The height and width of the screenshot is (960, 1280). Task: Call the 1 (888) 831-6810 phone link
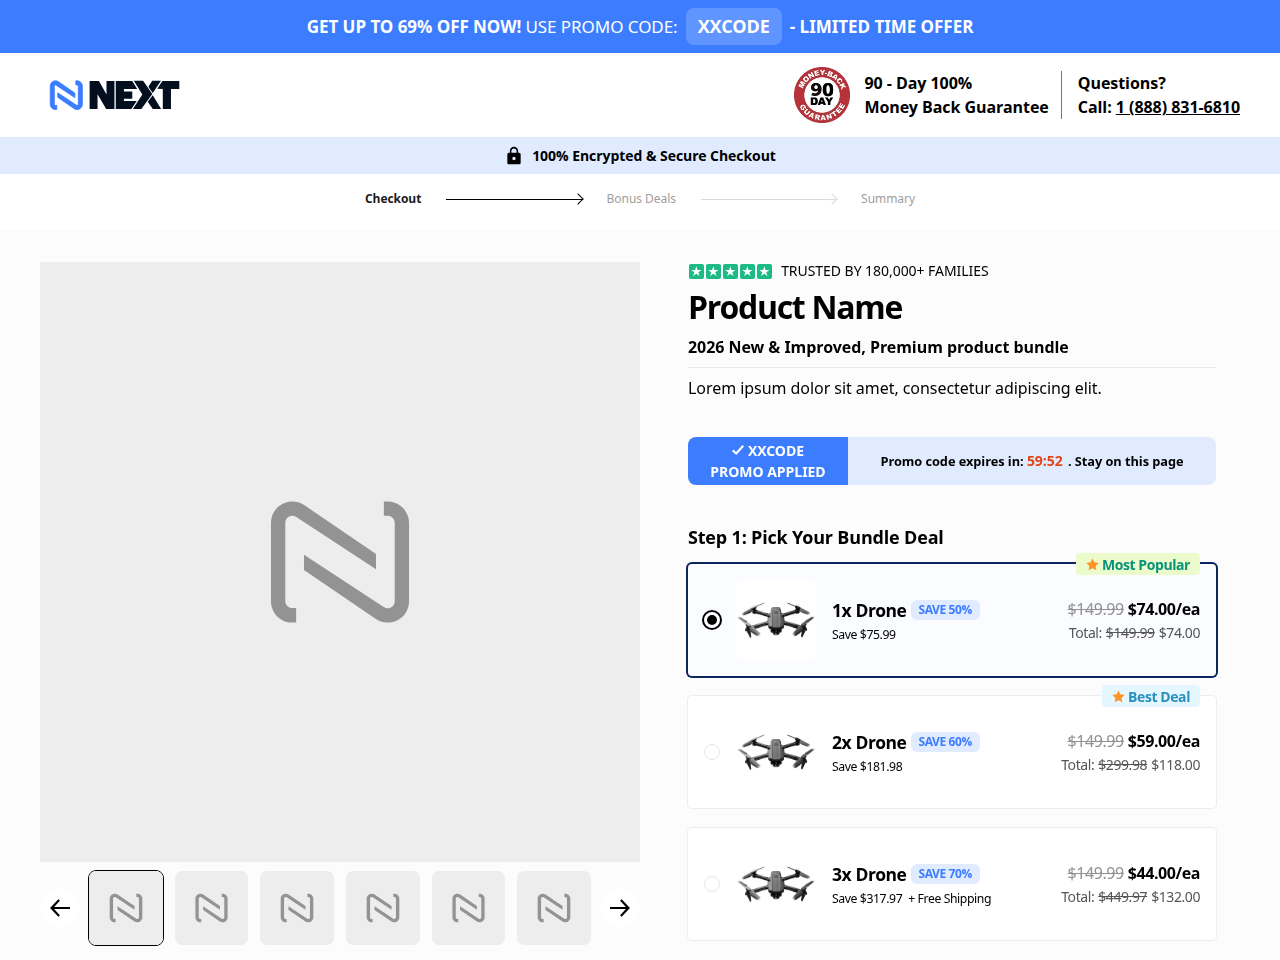(1178, 107)
